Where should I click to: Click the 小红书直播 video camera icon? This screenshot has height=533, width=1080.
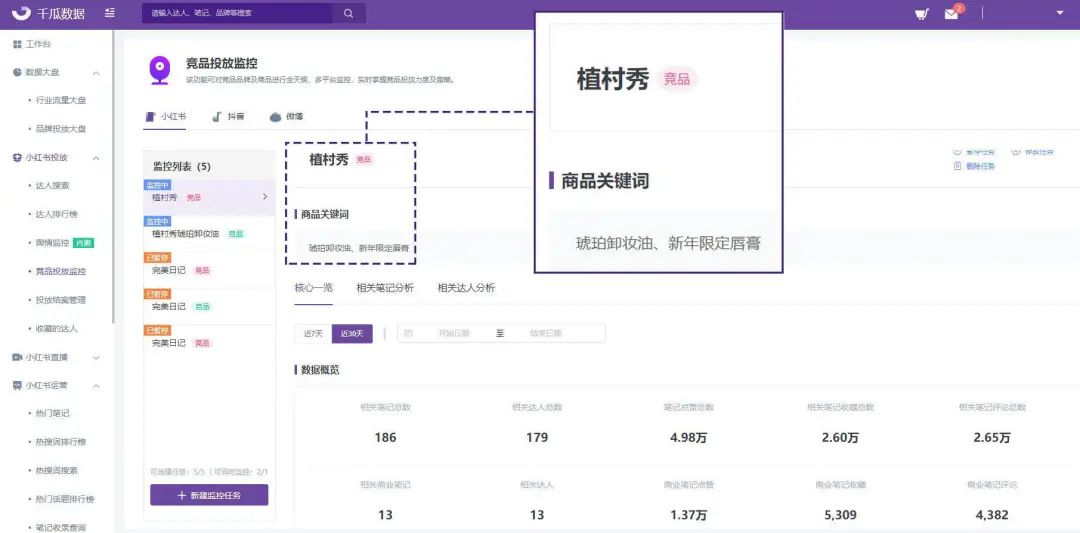[17, 357]
